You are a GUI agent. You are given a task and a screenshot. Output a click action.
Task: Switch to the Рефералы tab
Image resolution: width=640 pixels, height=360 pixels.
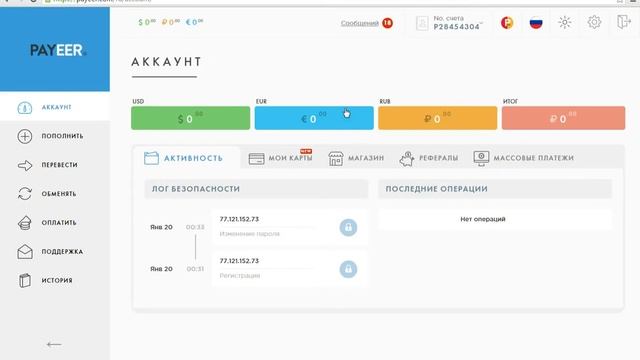[x=429, y=158]
